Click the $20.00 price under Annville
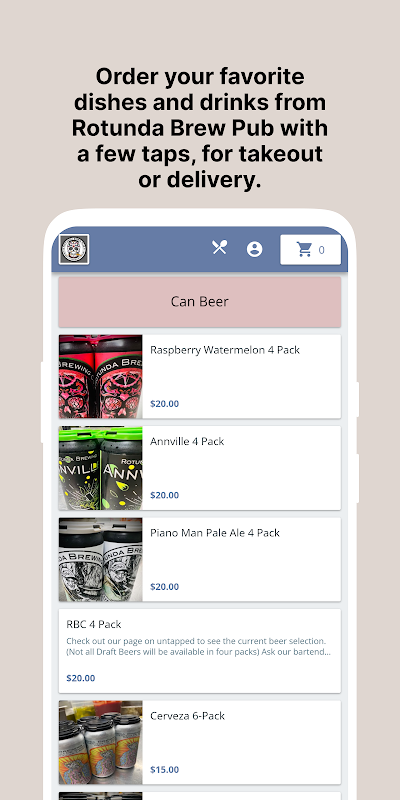 click(x=164, y=495)
